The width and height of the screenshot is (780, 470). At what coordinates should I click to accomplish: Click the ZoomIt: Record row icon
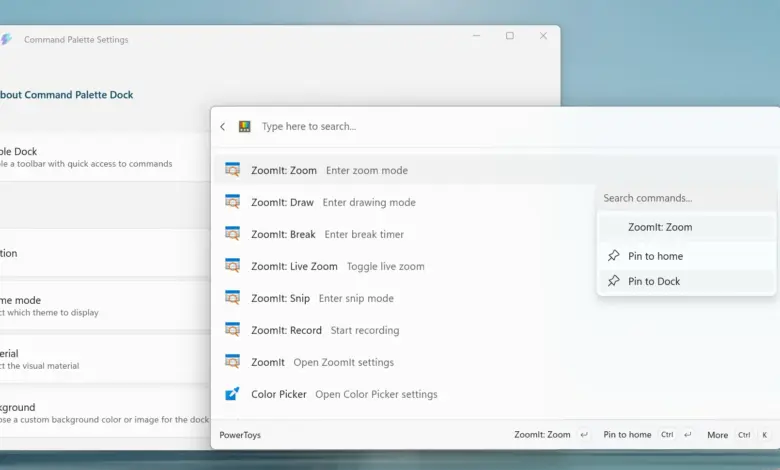point(232,330)
